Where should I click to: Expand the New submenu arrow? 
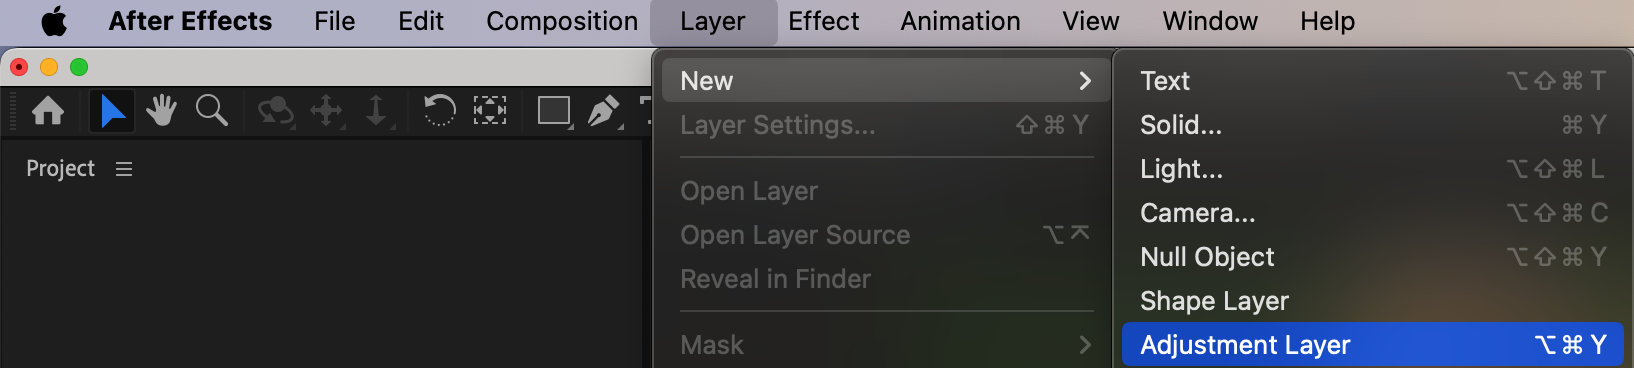point(1085,80)
